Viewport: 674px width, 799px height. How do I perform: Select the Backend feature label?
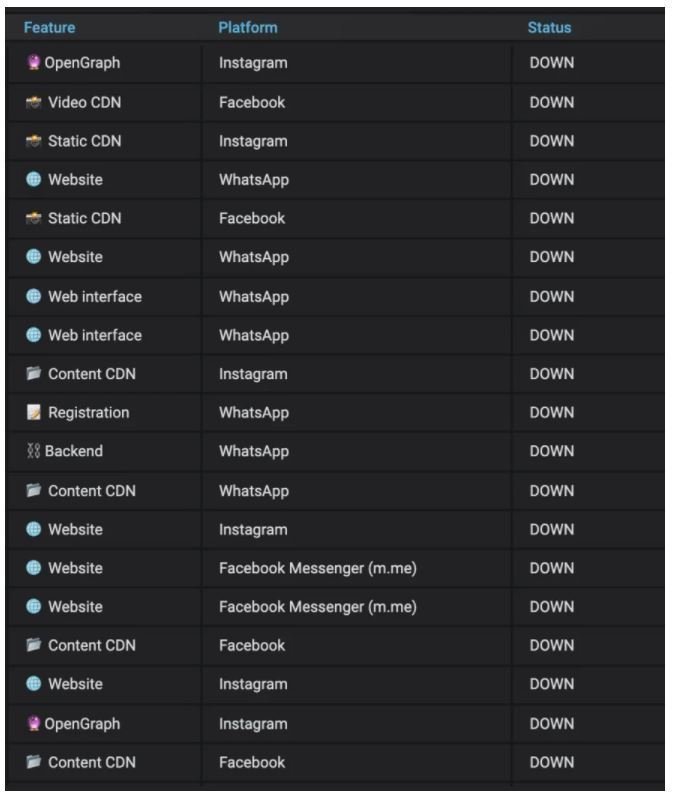pos(74,451)
